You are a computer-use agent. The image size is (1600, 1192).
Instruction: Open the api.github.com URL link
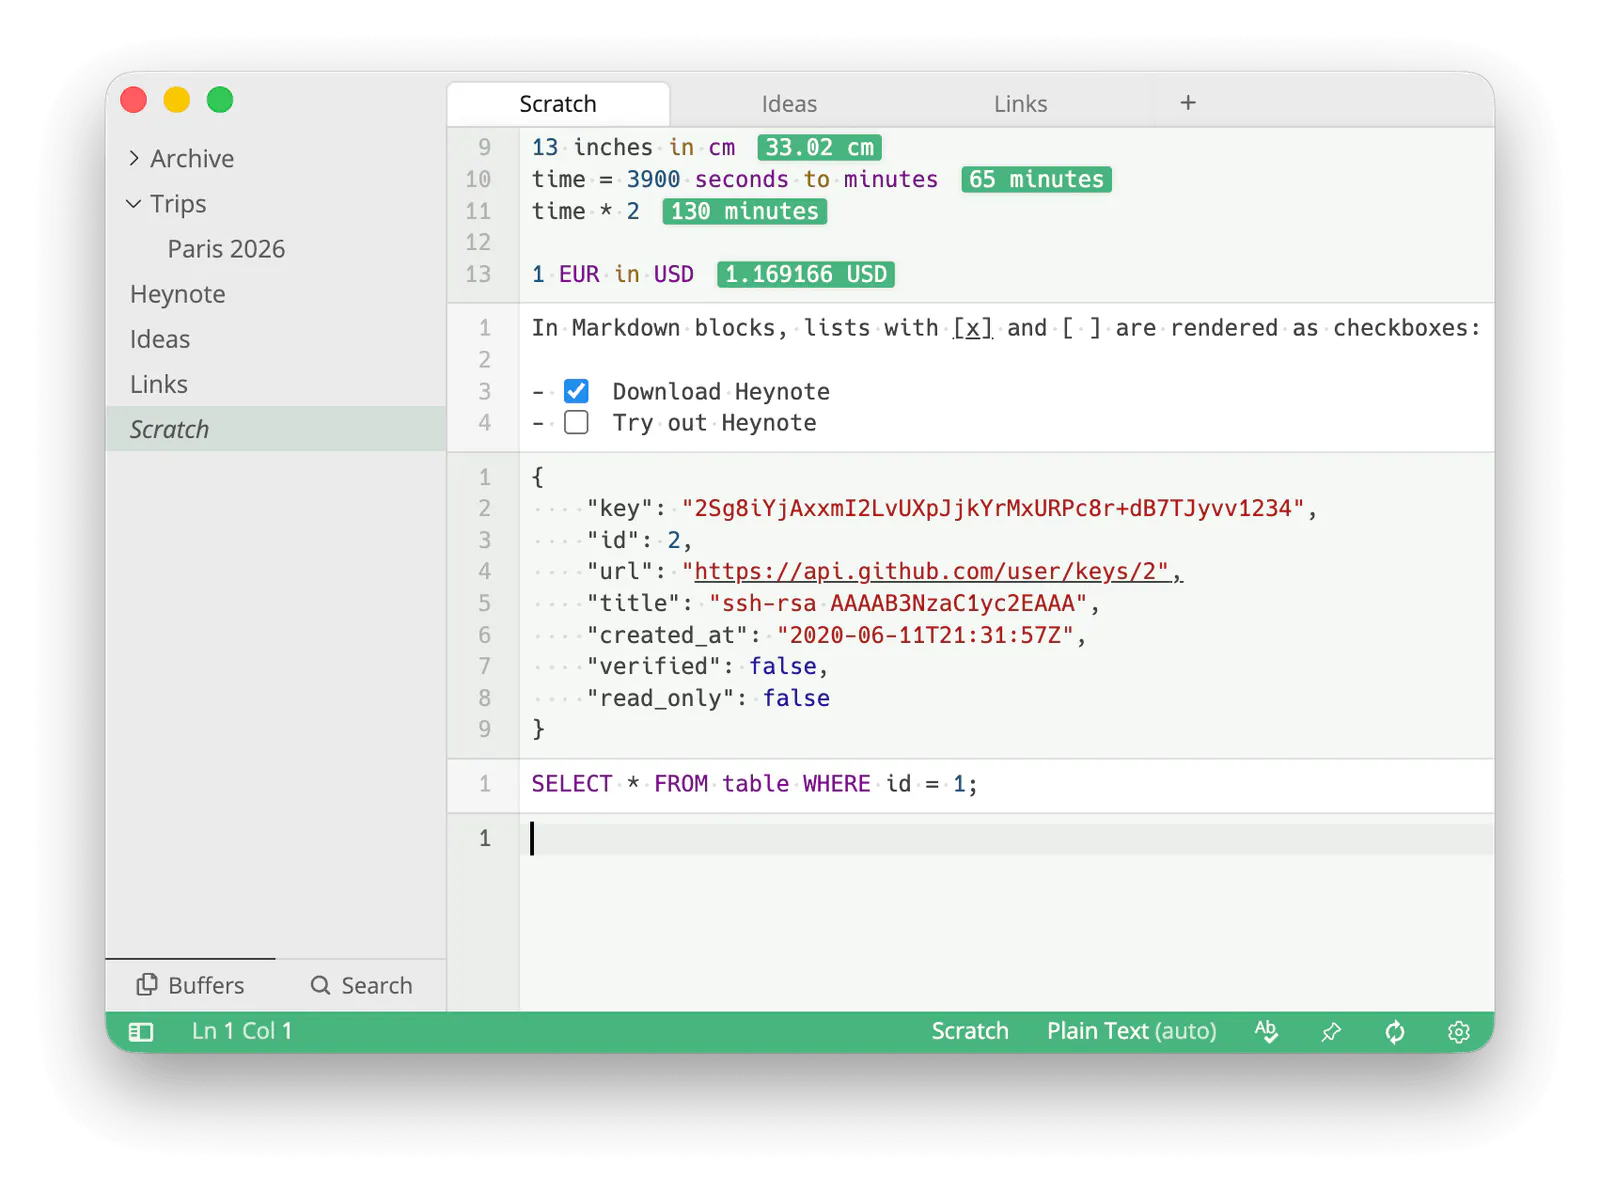coord(931,571)
